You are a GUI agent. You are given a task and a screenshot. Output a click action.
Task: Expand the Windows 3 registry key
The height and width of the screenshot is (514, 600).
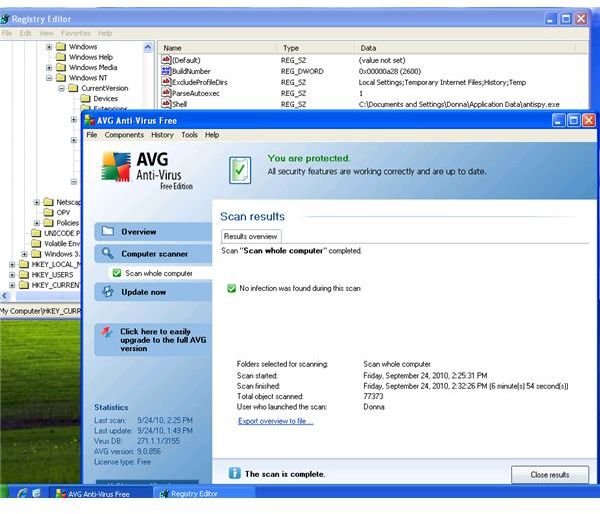pyautogui.click(x=24, y=254)
